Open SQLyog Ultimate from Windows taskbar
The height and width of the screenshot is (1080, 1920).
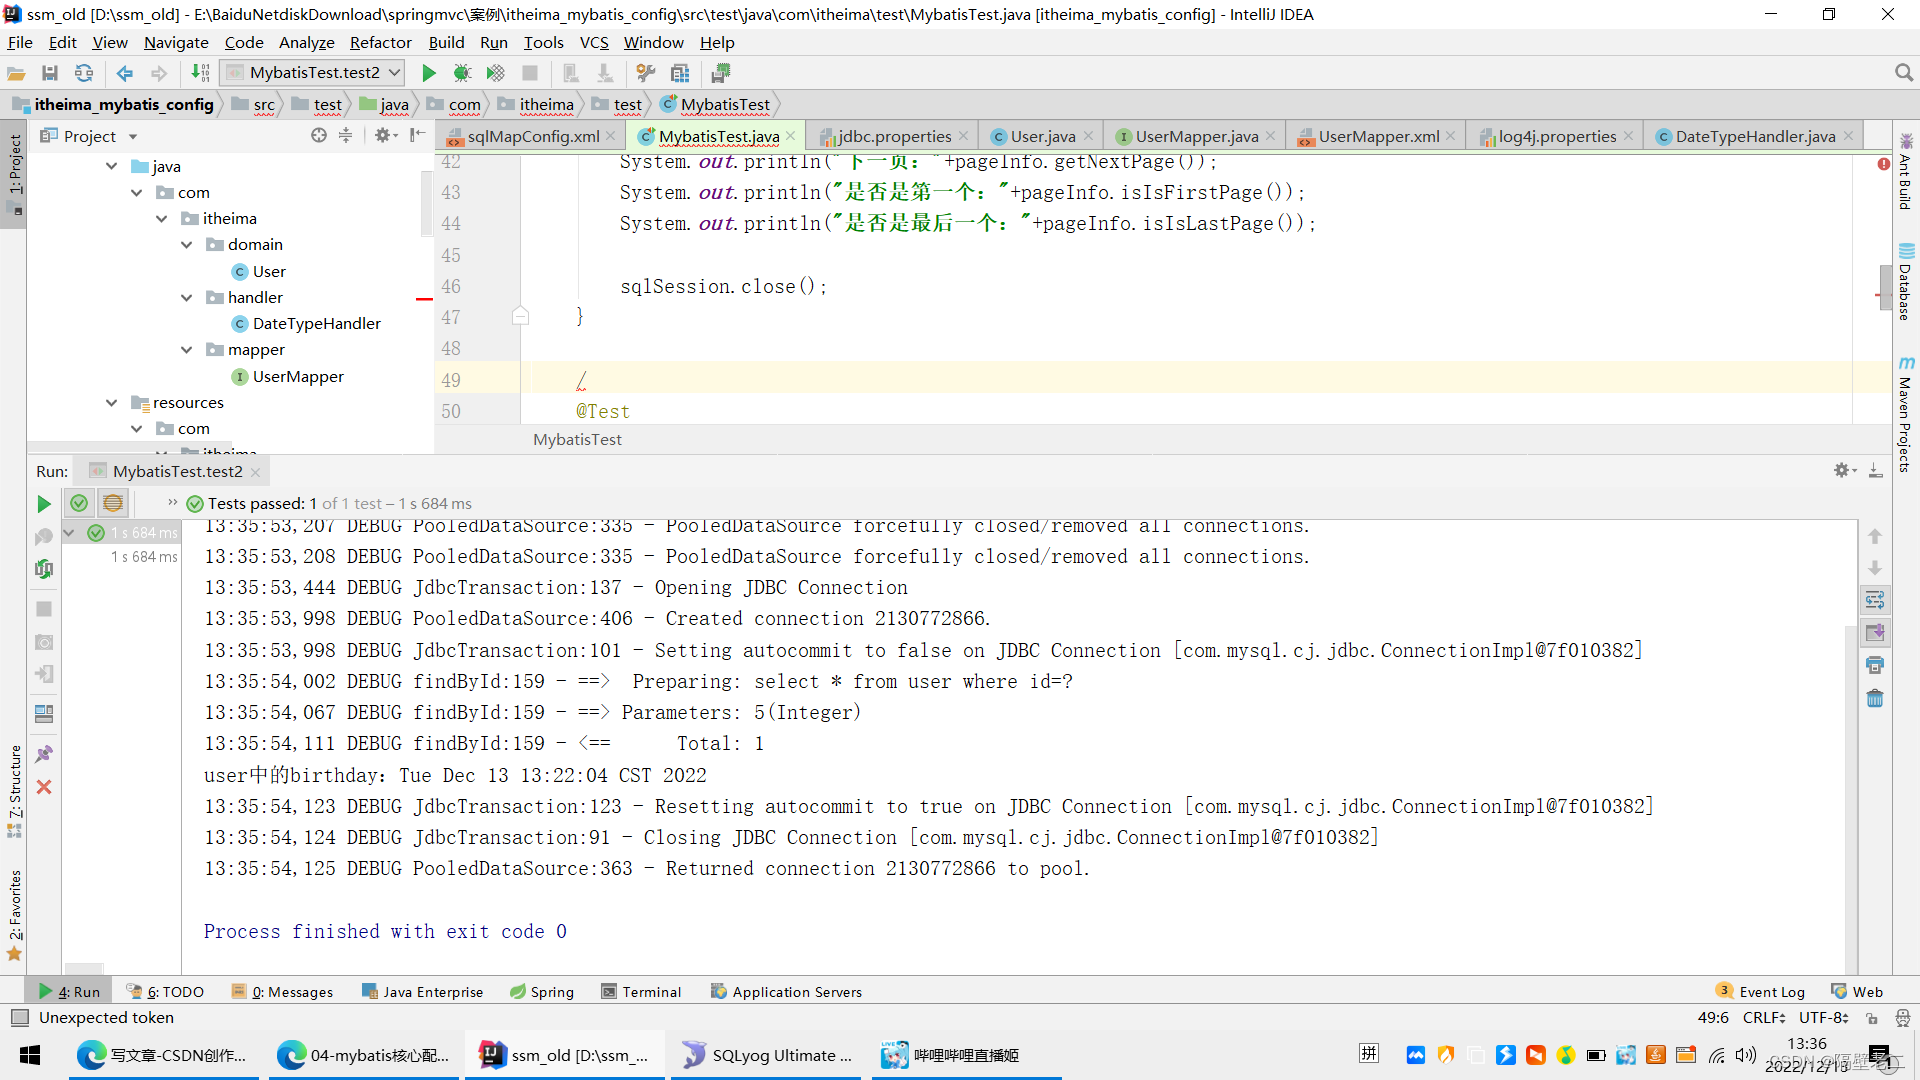(767, 1055)
